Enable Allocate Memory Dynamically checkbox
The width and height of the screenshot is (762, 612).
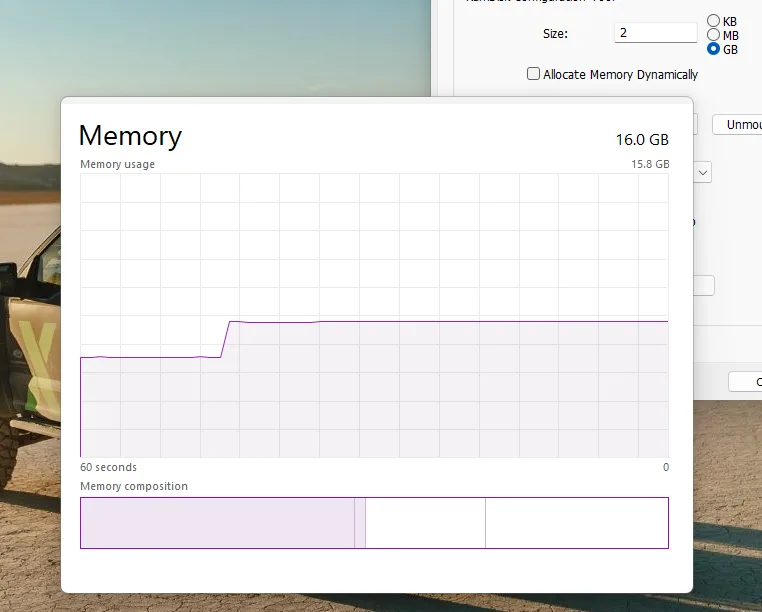point(534,74)
